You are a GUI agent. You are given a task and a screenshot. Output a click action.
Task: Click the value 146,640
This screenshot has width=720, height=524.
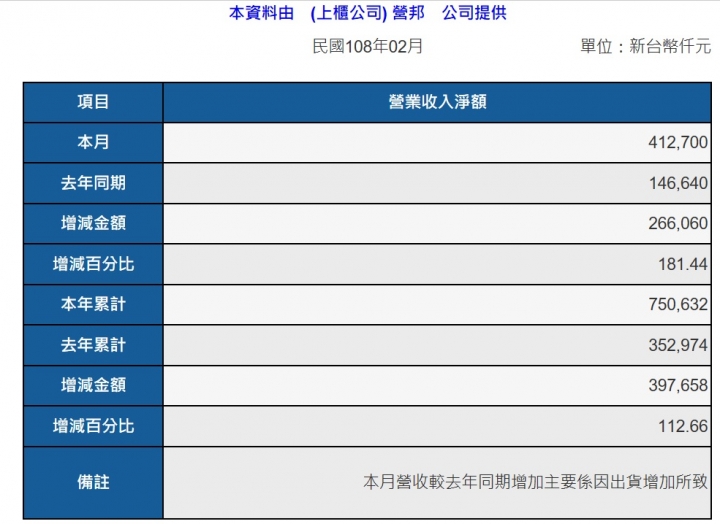[678, 183]
